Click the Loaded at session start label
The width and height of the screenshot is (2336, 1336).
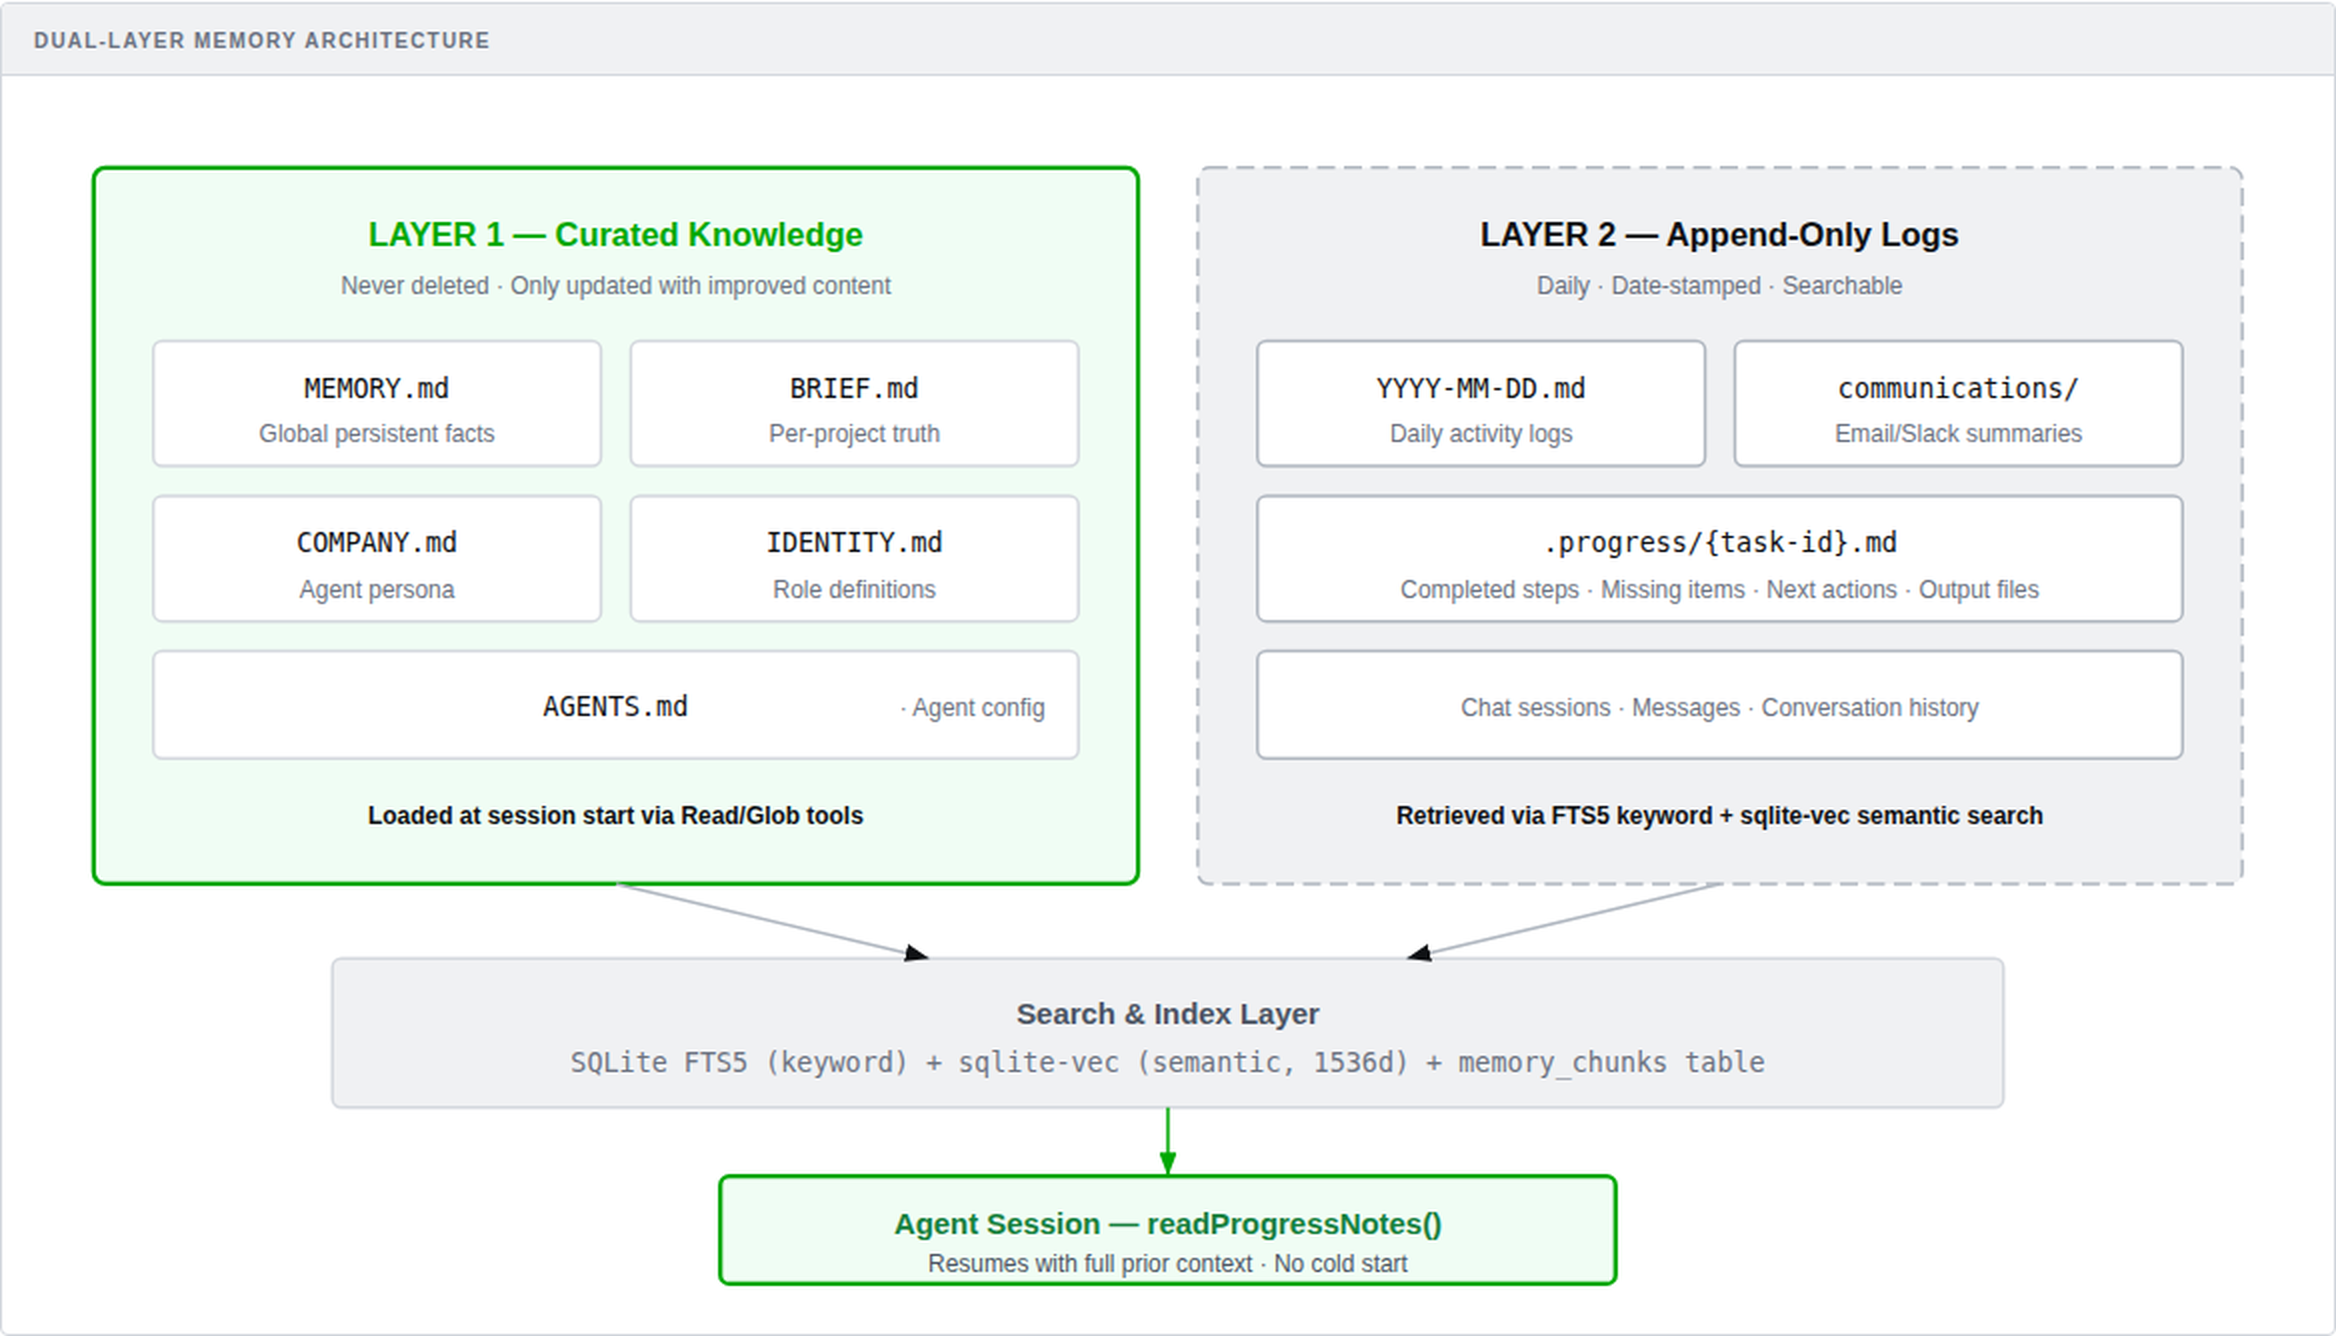(x=615, y=816)
